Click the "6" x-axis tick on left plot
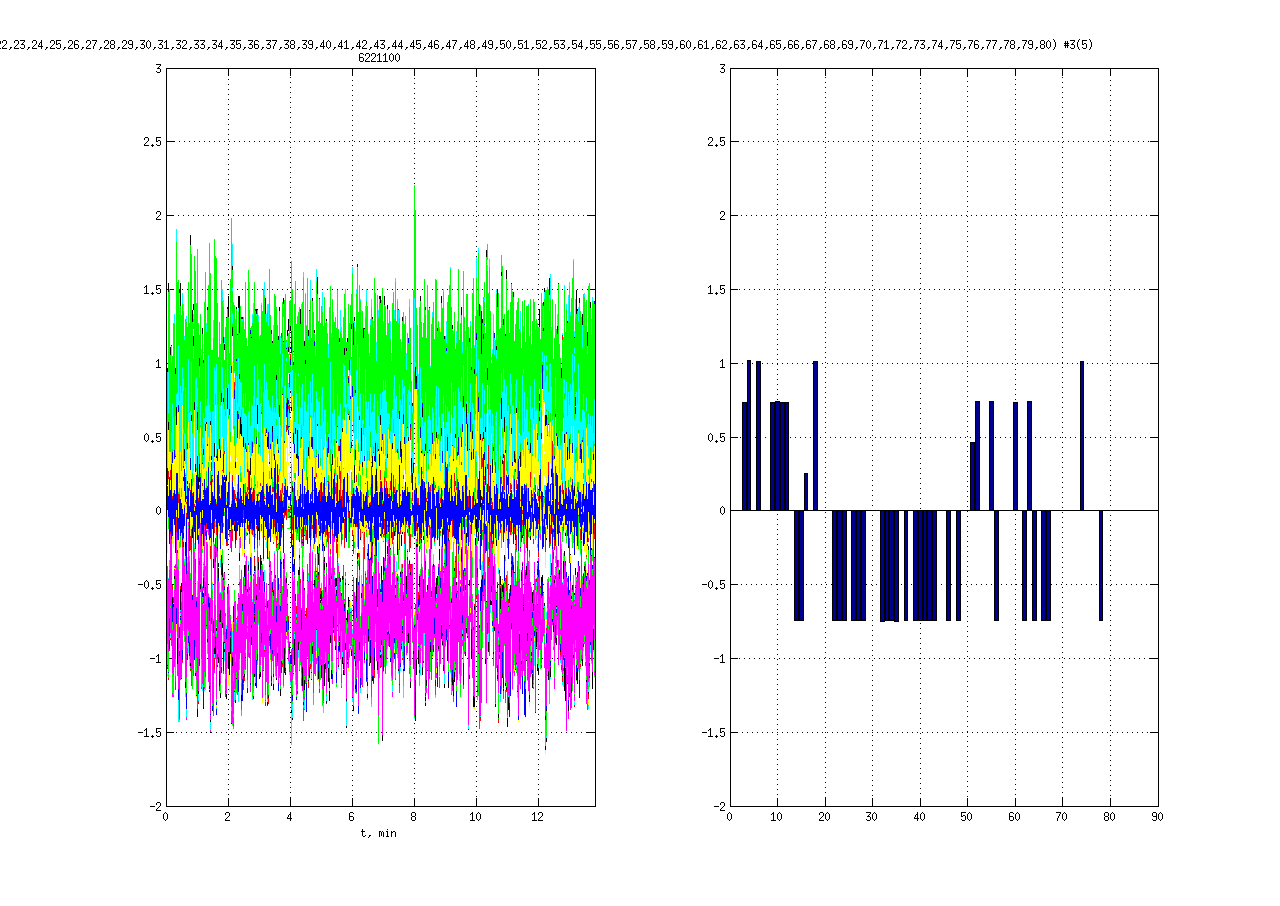This screenshot has height=906, width=1280. [x=352, y=817]
